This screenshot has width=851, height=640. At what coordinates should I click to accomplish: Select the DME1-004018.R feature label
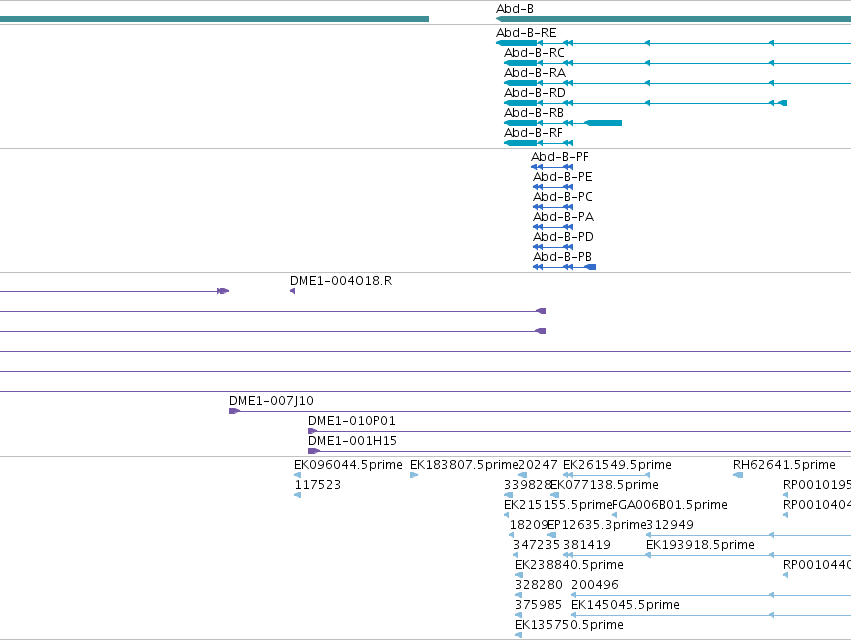[341, 281]
